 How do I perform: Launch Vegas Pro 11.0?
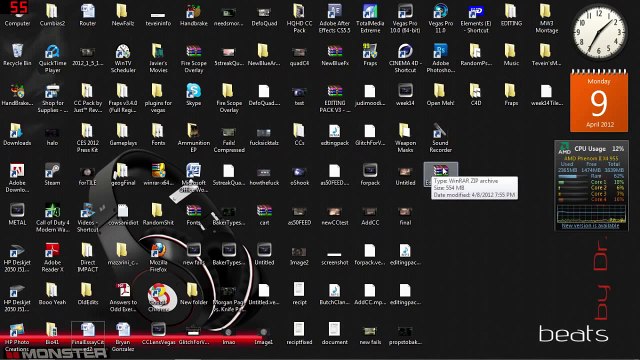[x=440, y=18]
